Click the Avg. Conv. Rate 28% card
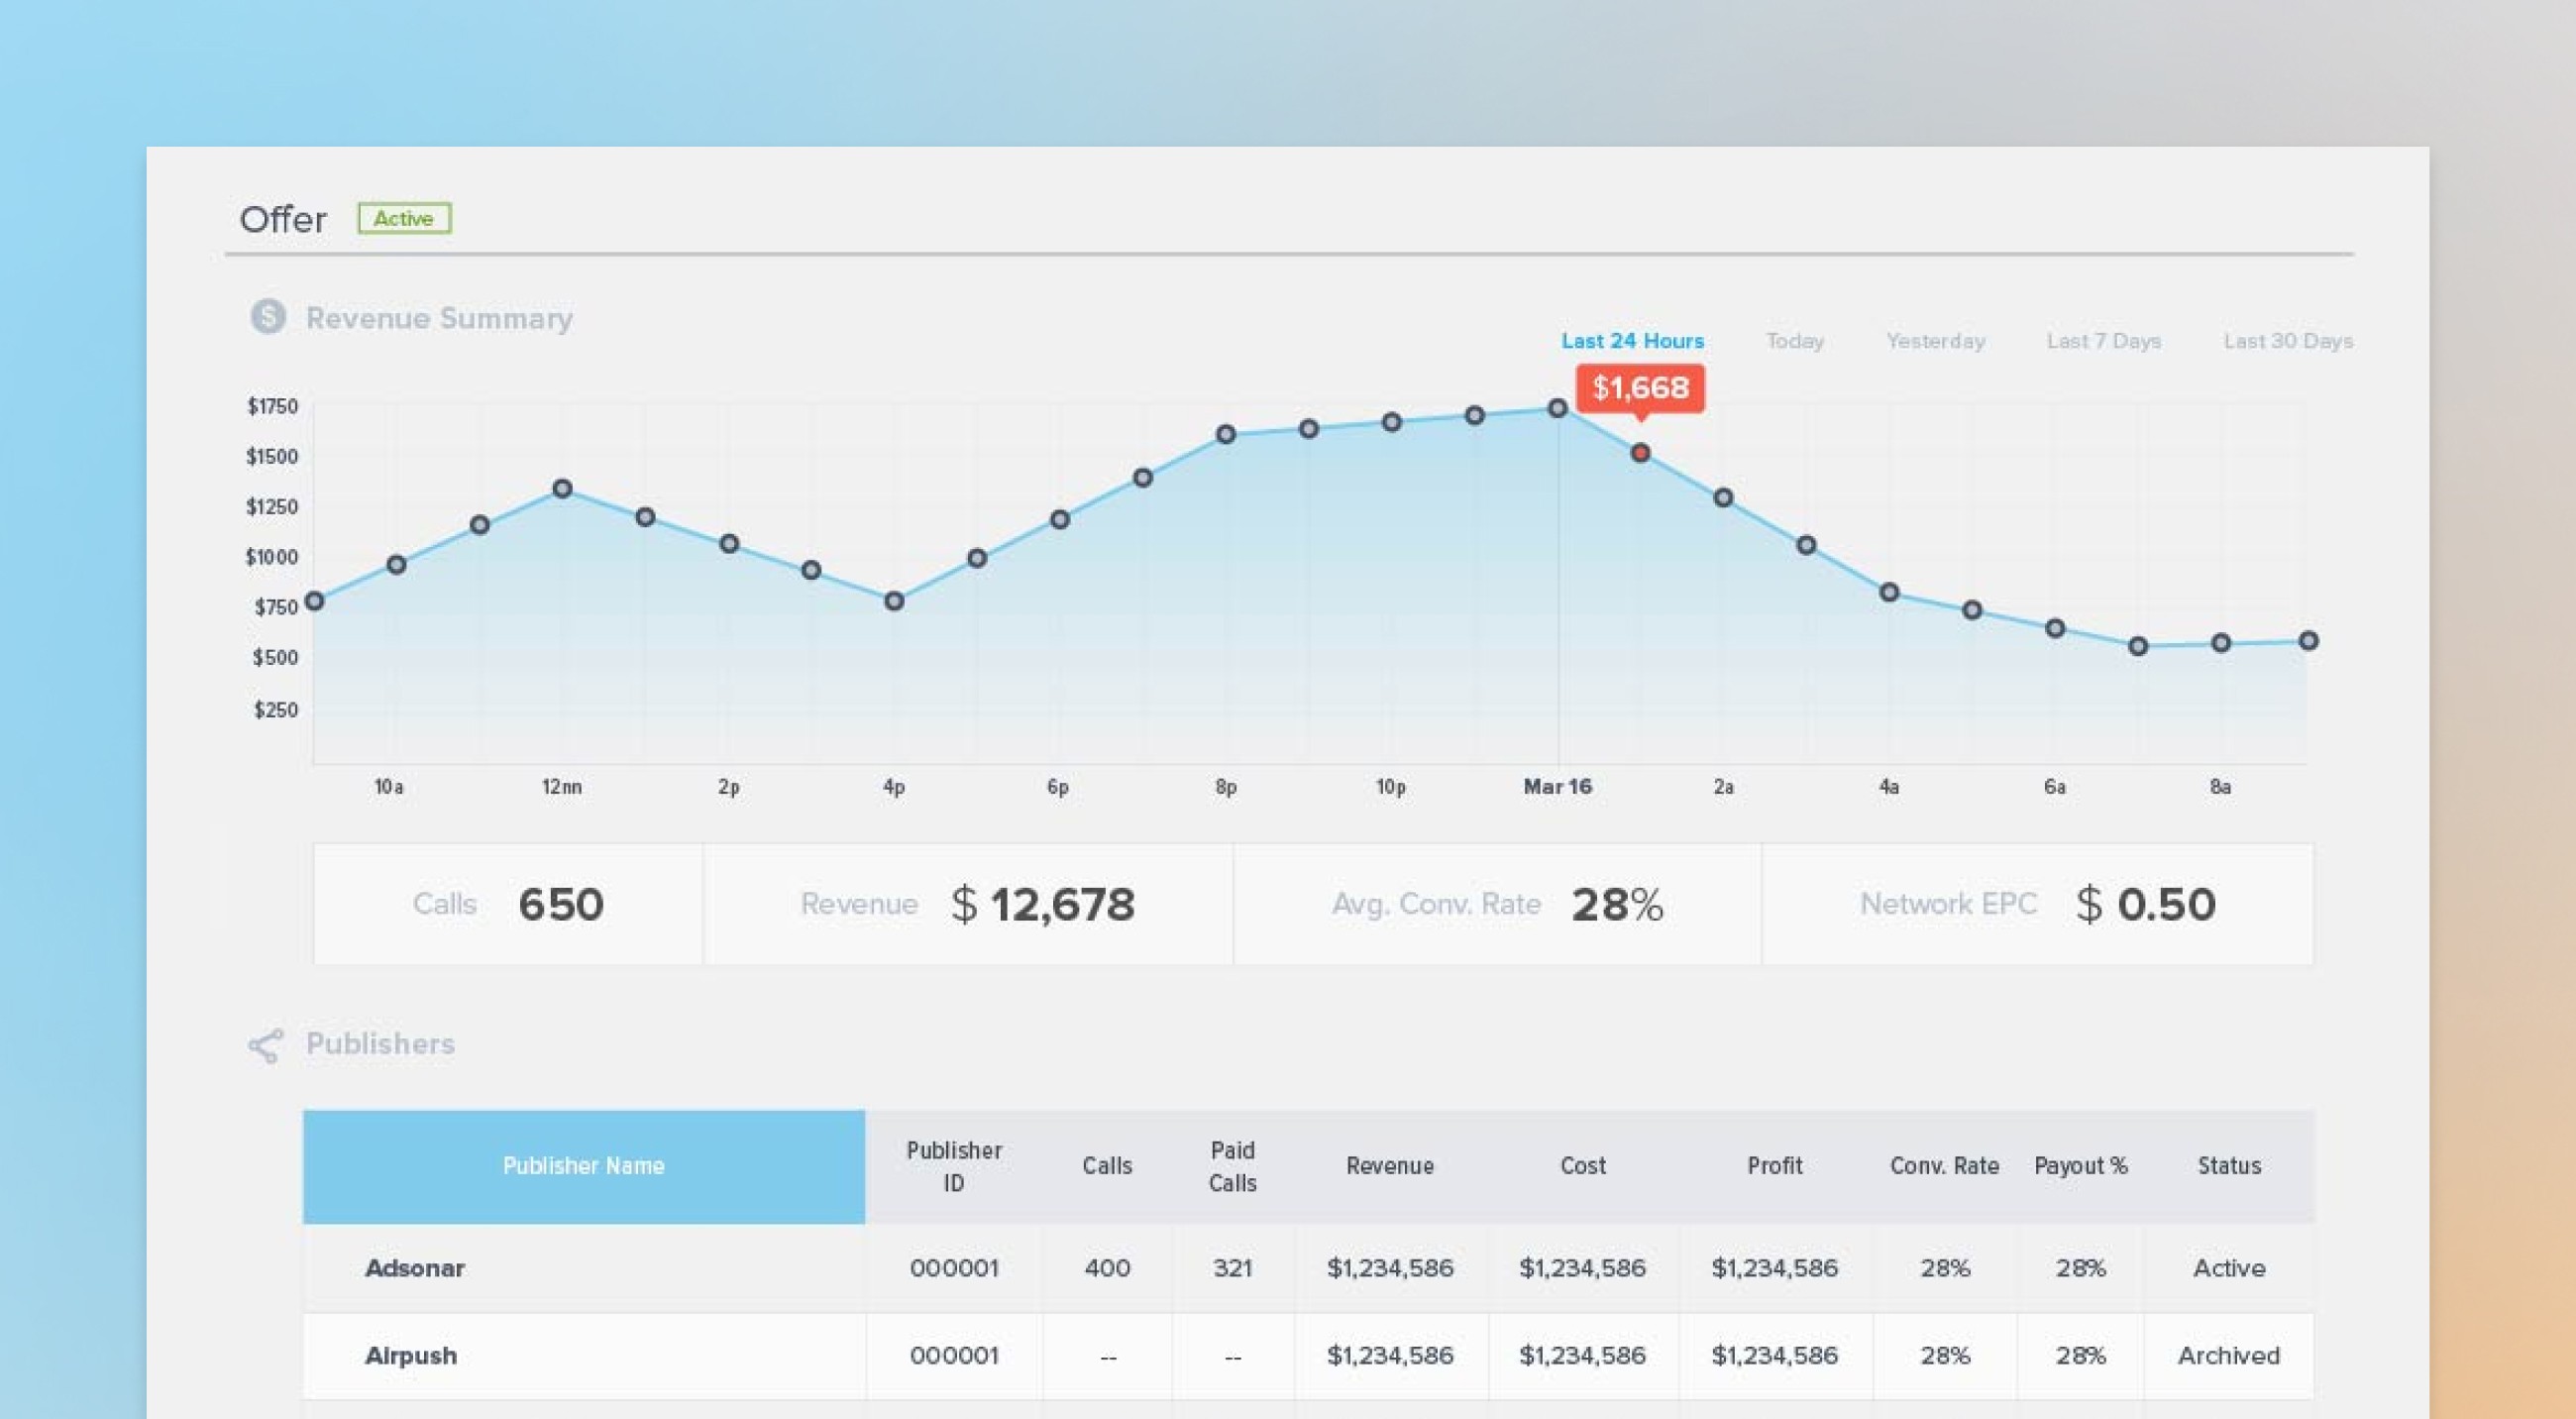 [x=1497, y=904]
